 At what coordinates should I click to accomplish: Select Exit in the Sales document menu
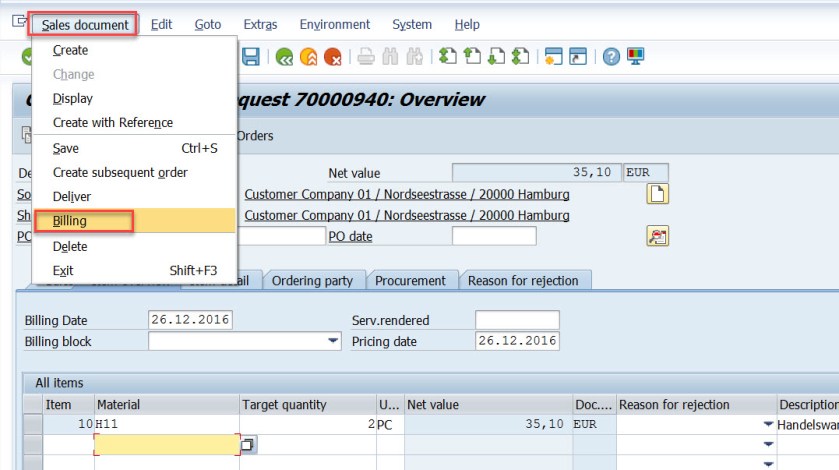(x=135, y=270)
